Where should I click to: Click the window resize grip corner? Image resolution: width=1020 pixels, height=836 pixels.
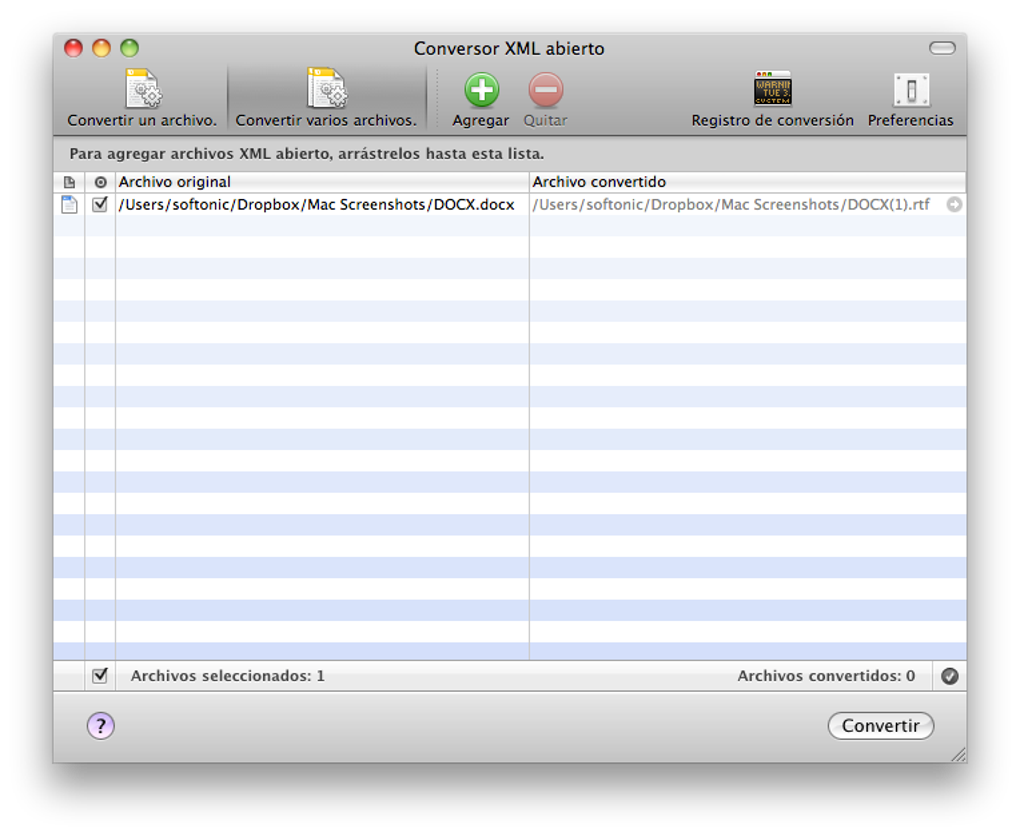pos(958,754)
